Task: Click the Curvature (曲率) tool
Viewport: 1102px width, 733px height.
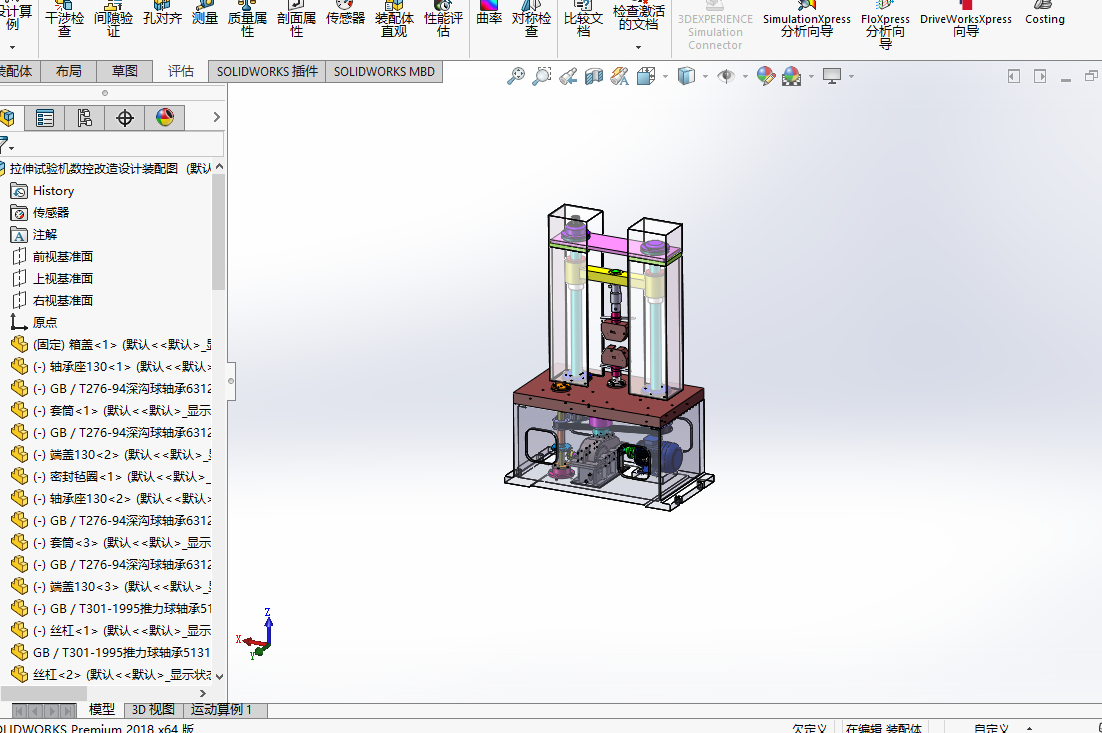Action: pyautogui.click(x=488, y=13)
